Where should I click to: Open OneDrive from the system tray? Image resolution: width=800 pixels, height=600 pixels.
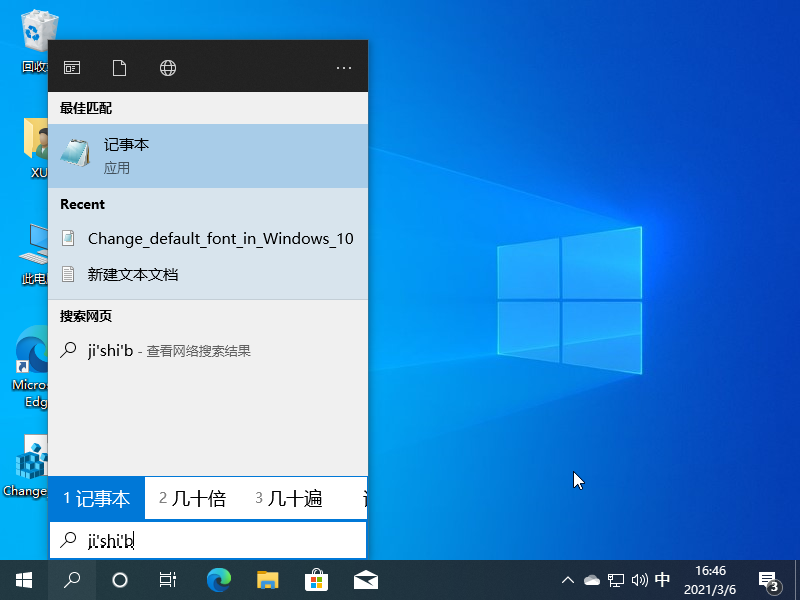pyautogui.click(x=593, y=578)
